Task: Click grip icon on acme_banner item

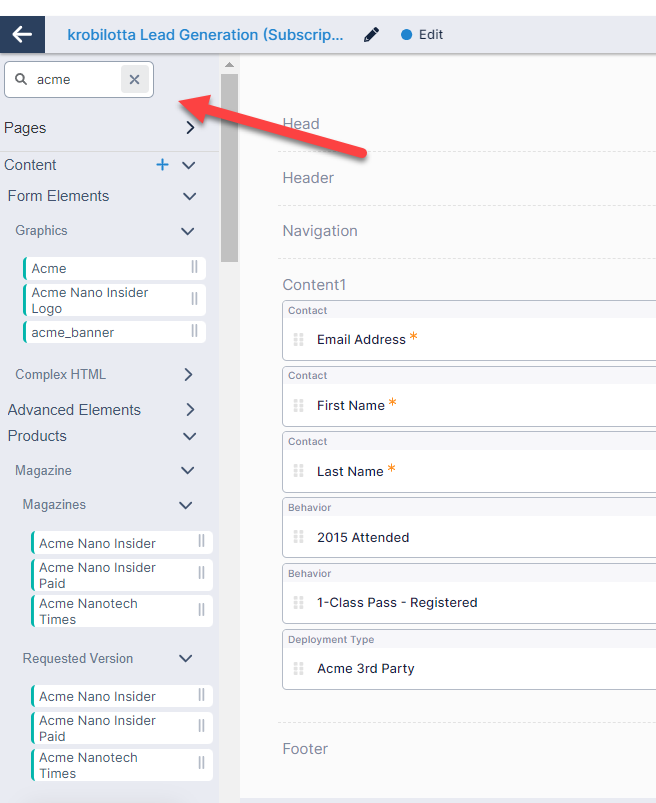Action: pyautogui.click(x=194, y=332)
